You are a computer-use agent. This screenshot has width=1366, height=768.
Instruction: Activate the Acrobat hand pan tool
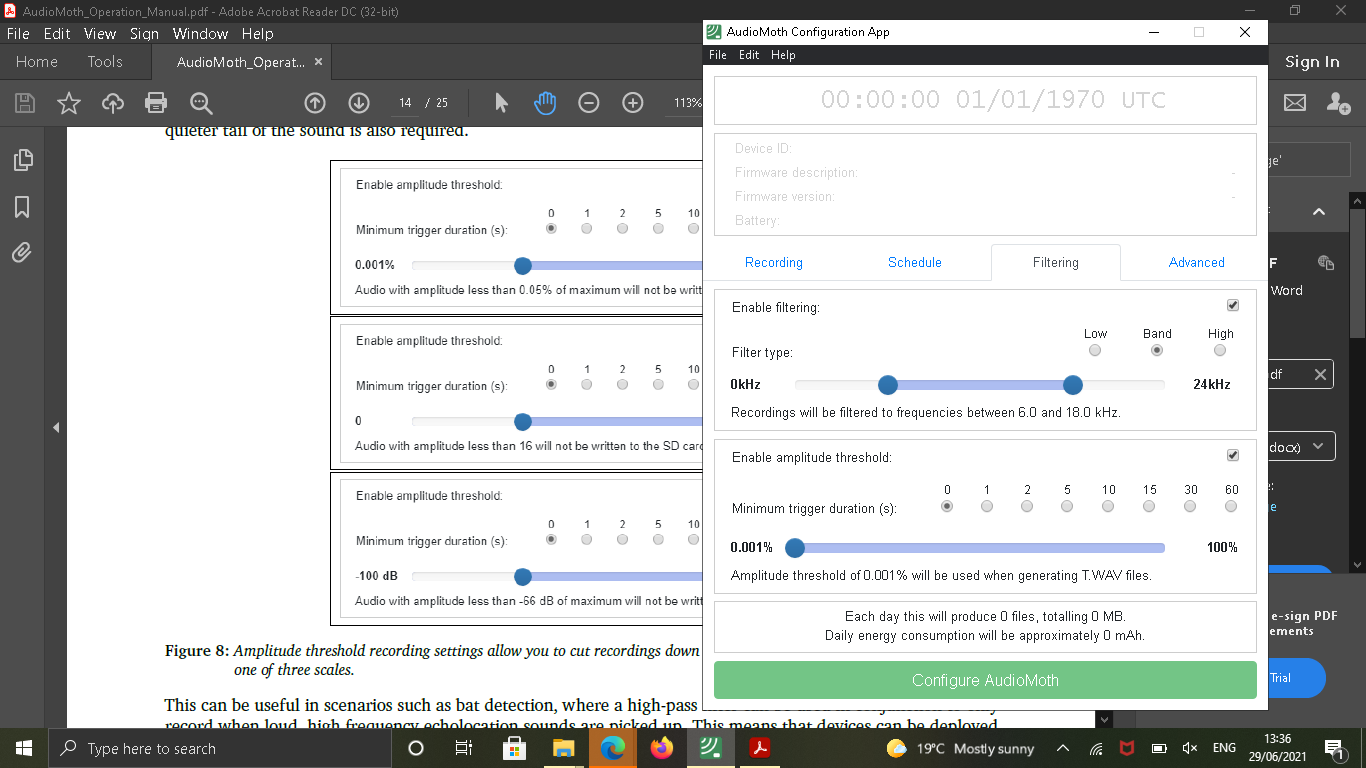[545, 103]
